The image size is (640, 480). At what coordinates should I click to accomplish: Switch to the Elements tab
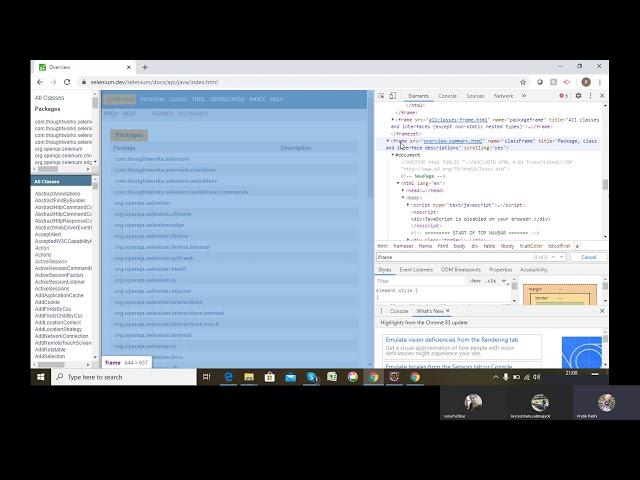pos(418,96)
